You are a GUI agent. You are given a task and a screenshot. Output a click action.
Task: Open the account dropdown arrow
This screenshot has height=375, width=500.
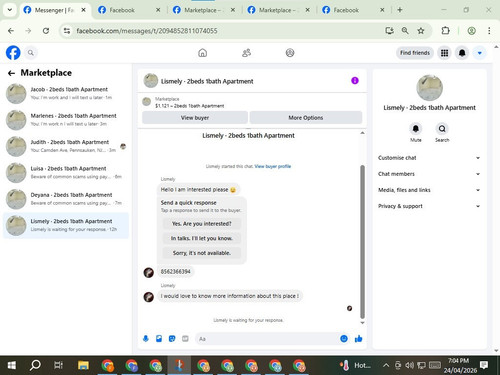click(480, 53)
